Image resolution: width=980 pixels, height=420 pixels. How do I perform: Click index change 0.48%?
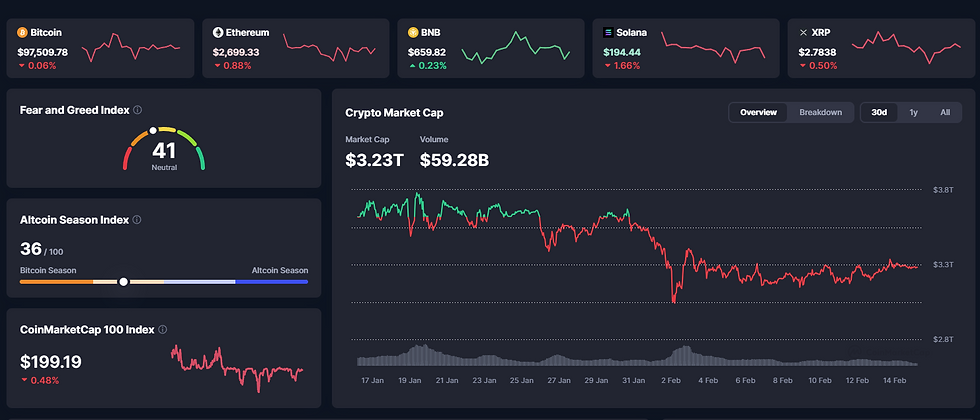[x=40, y=380]
